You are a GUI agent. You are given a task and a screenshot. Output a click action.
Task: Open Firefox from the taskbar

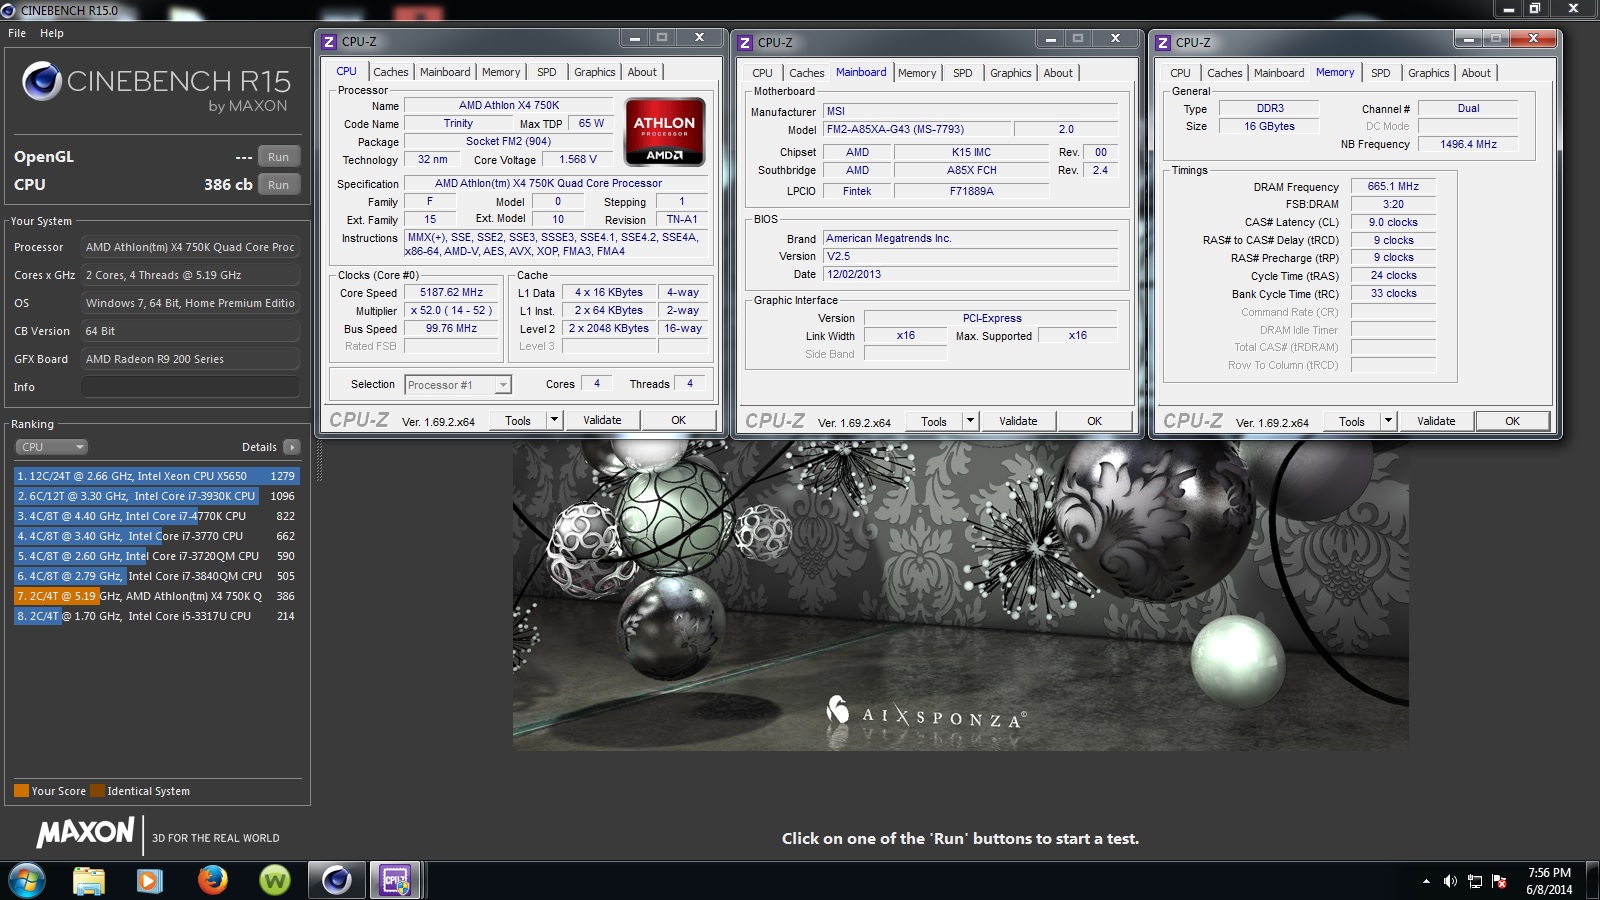pos(212,880)
